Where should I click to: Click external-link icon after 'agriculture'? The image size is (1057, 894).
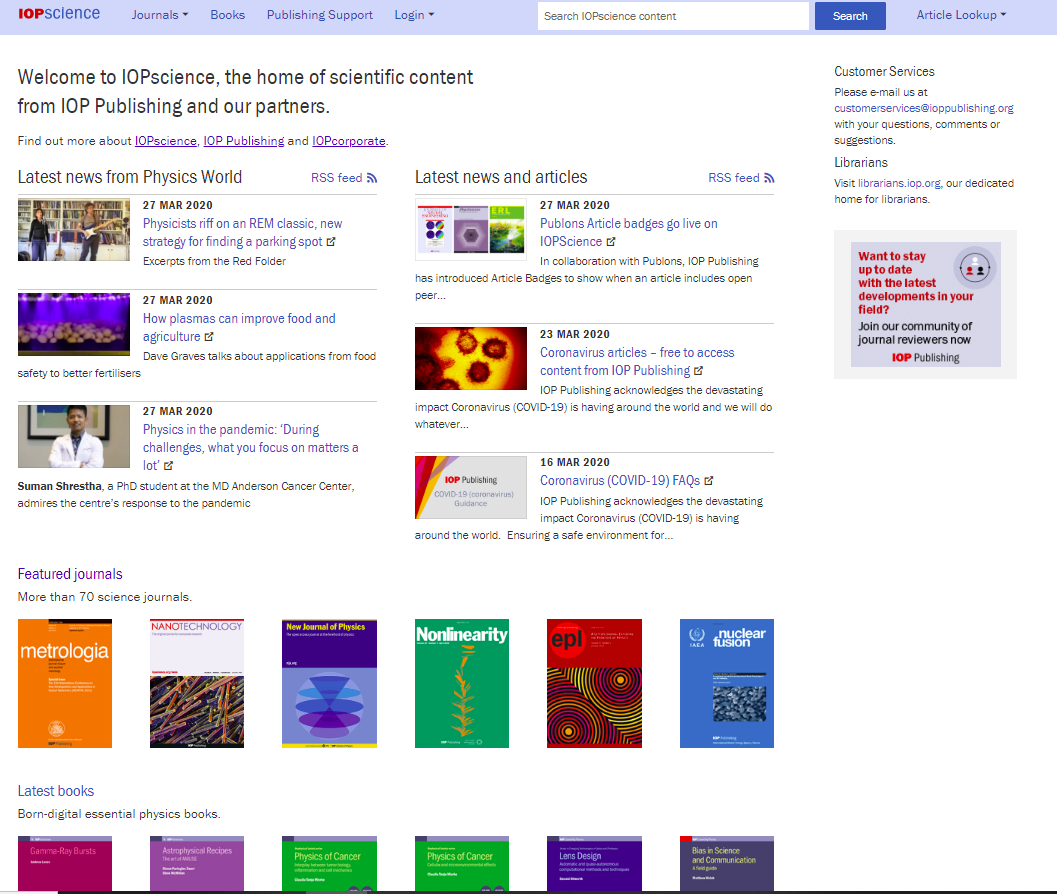coord(209,336)
